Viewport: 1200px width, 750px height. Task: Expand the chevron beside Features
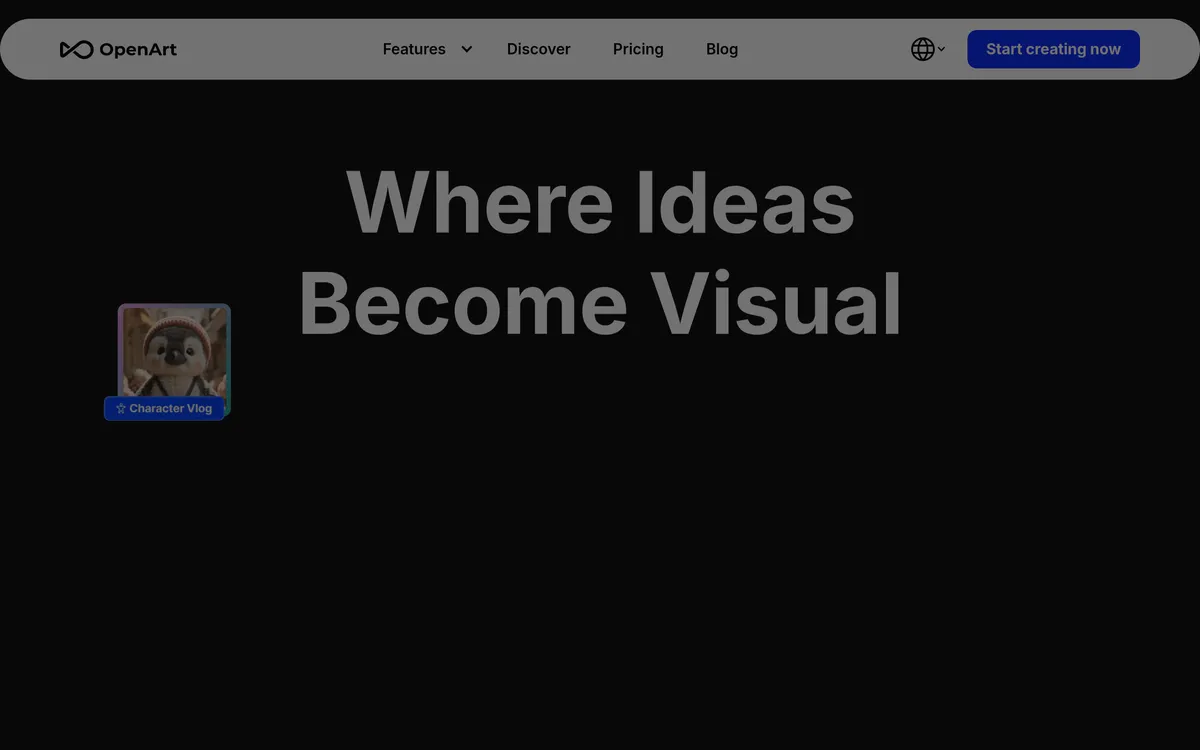(x=466, y=49)
